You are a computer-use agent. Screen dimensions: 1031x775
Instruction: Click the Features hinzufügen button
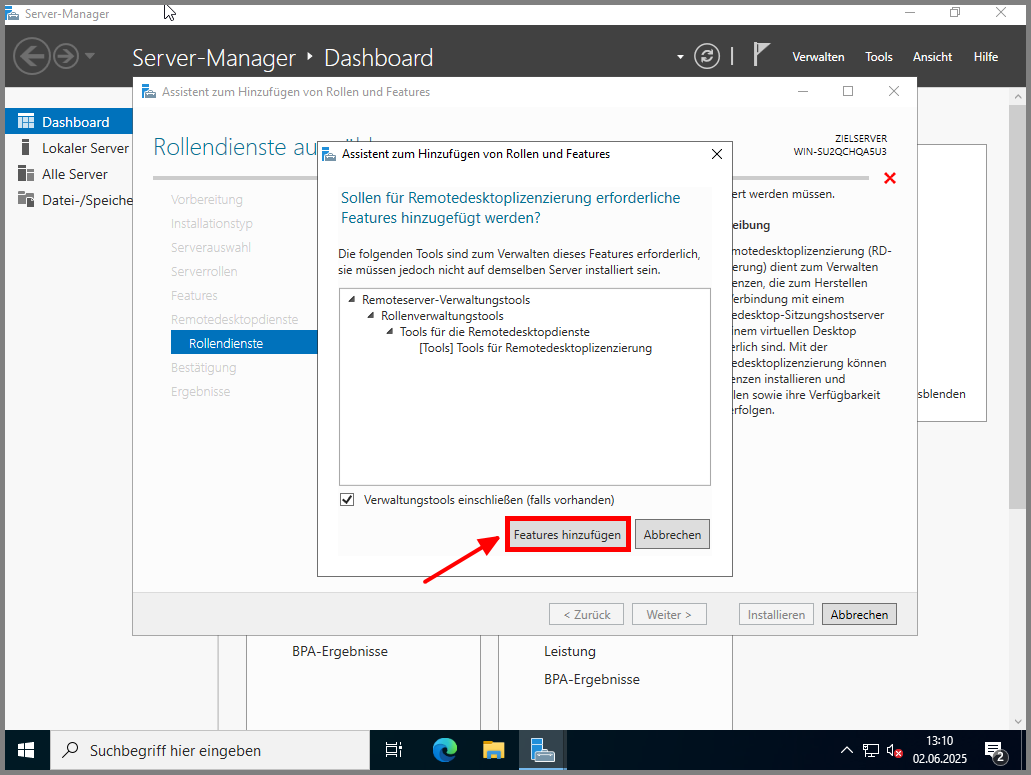[567, 535]
